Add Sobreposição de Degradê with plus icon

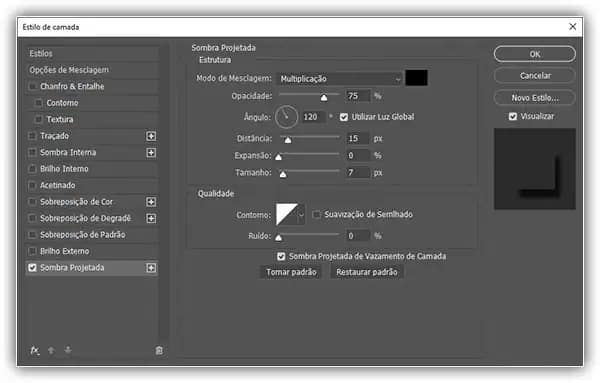151,218
